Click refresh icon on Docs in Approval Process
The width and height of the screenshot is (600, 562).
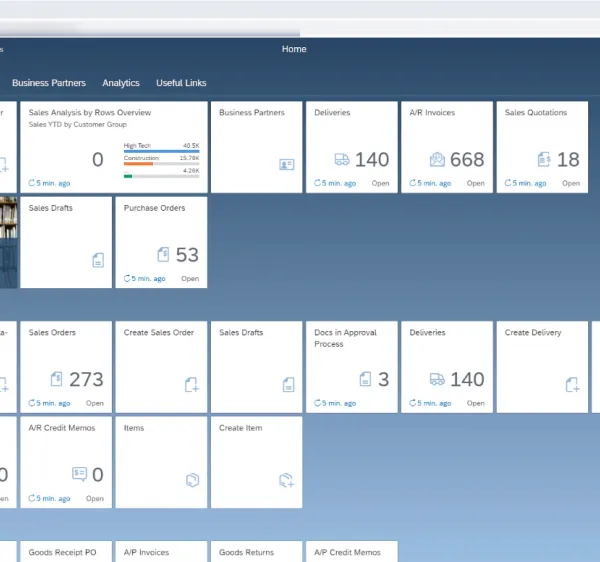point(318,403)
